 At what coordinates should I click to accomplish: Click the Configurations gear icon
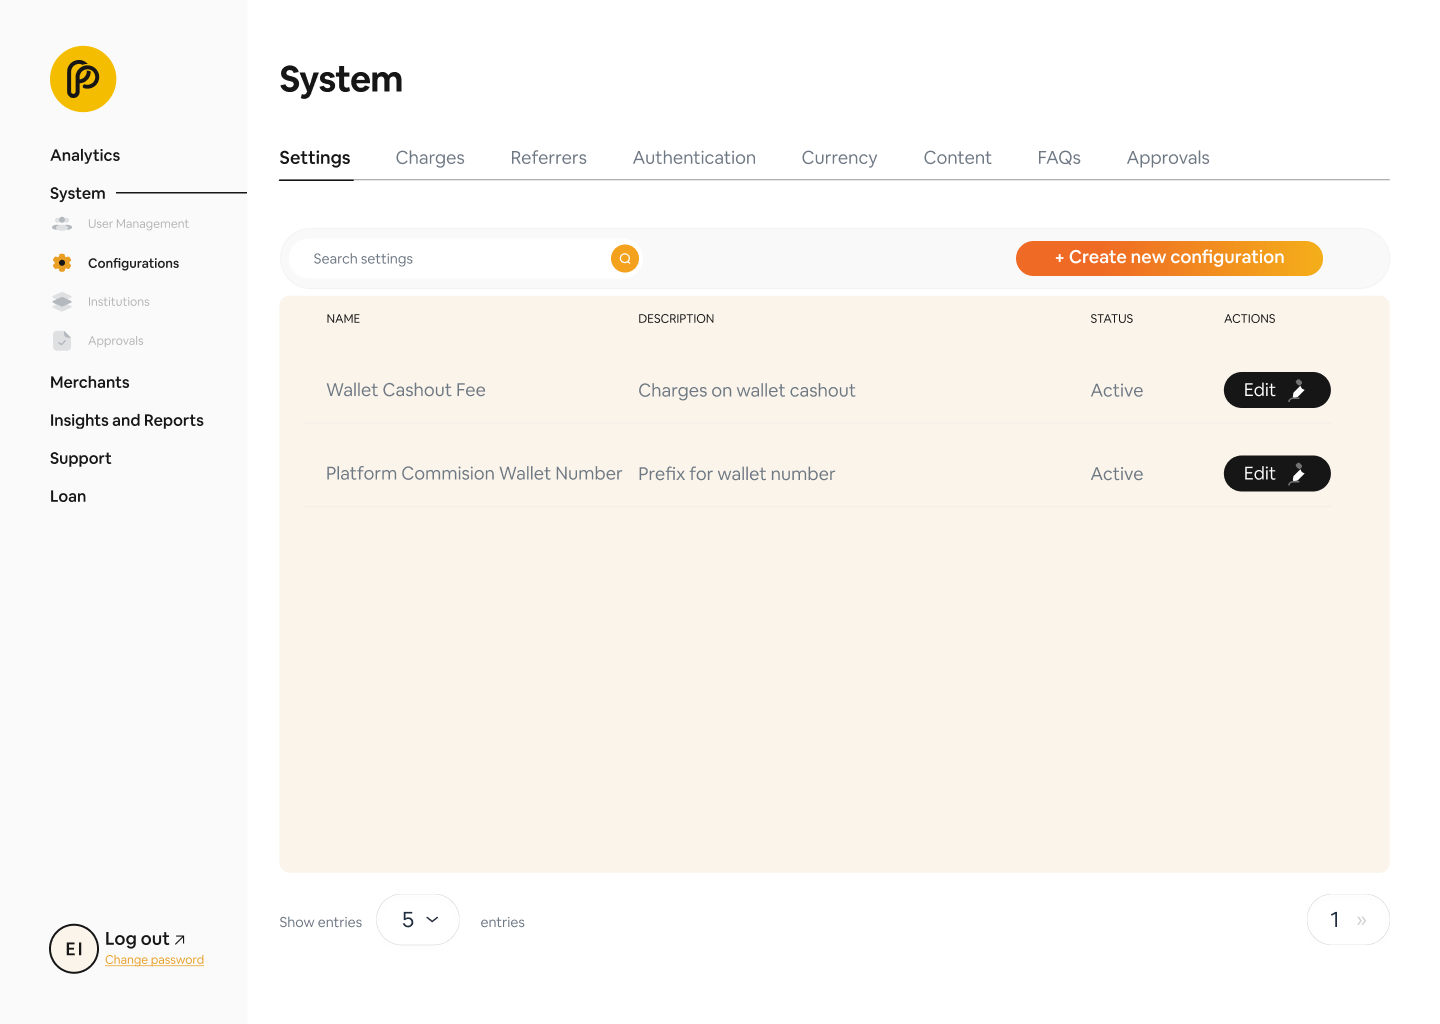tap(62, 263)
